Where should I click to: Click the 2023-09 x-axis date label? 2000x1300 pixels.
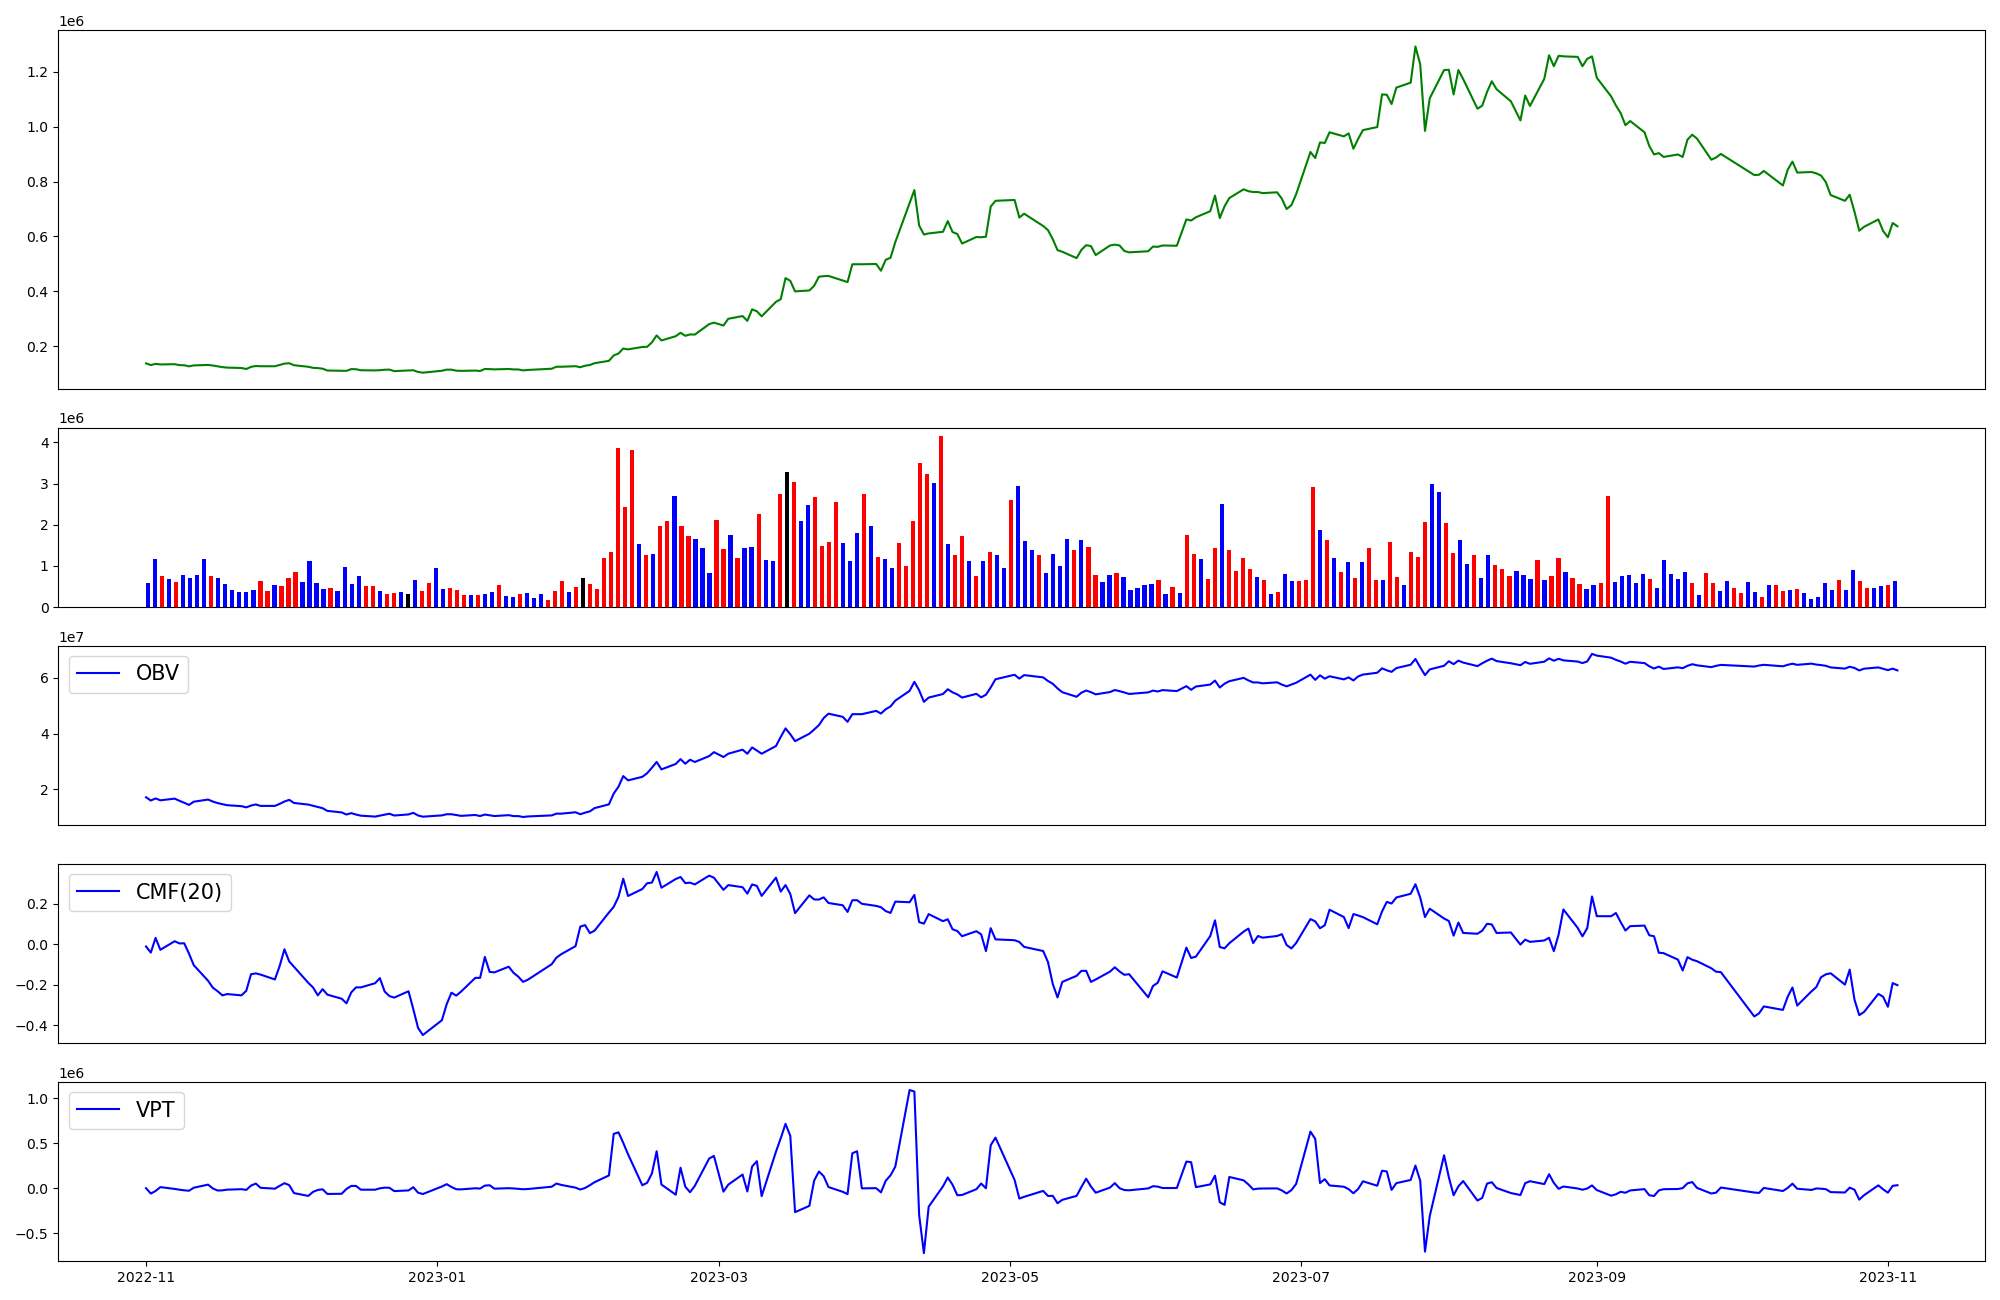coord(1597,1277)
